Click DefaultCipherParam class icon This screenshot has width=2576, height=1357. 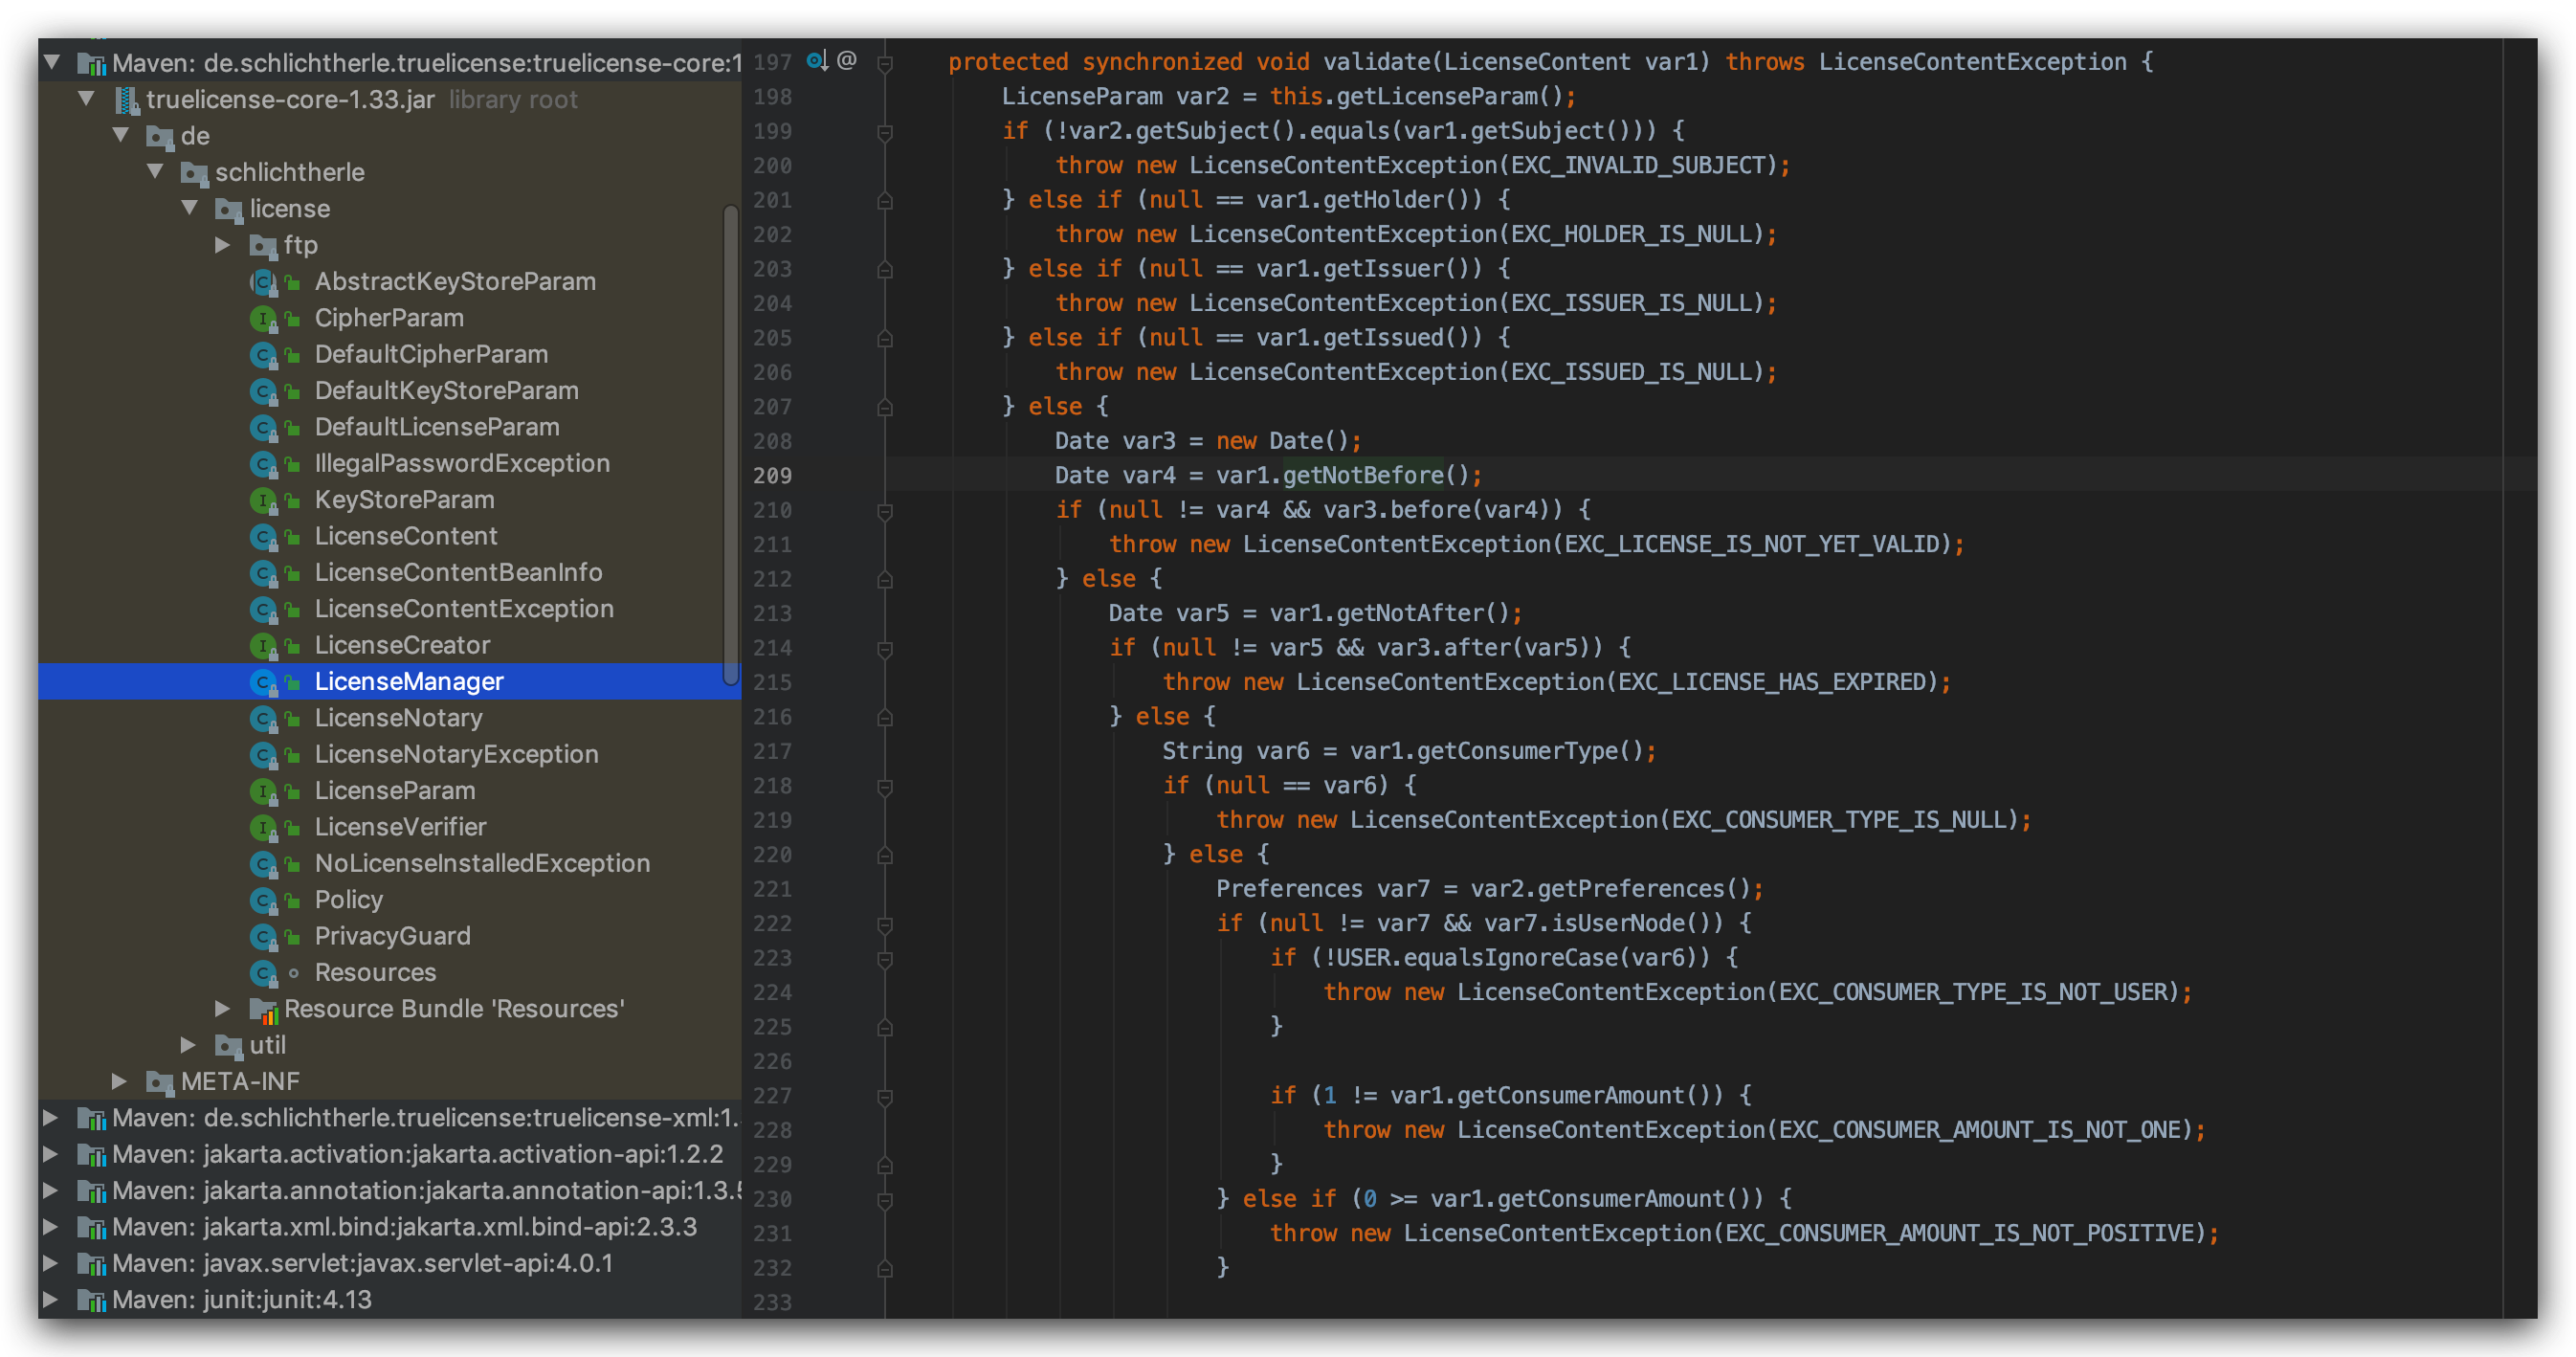click(263, 355)
